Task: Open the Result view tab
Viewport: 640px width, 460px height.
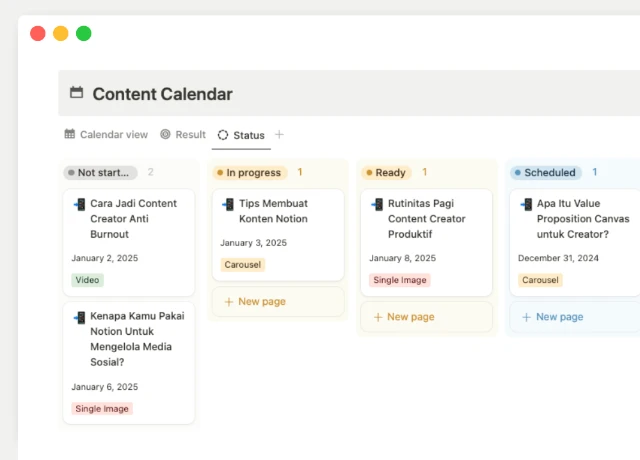Action: (x=182, y=134)
